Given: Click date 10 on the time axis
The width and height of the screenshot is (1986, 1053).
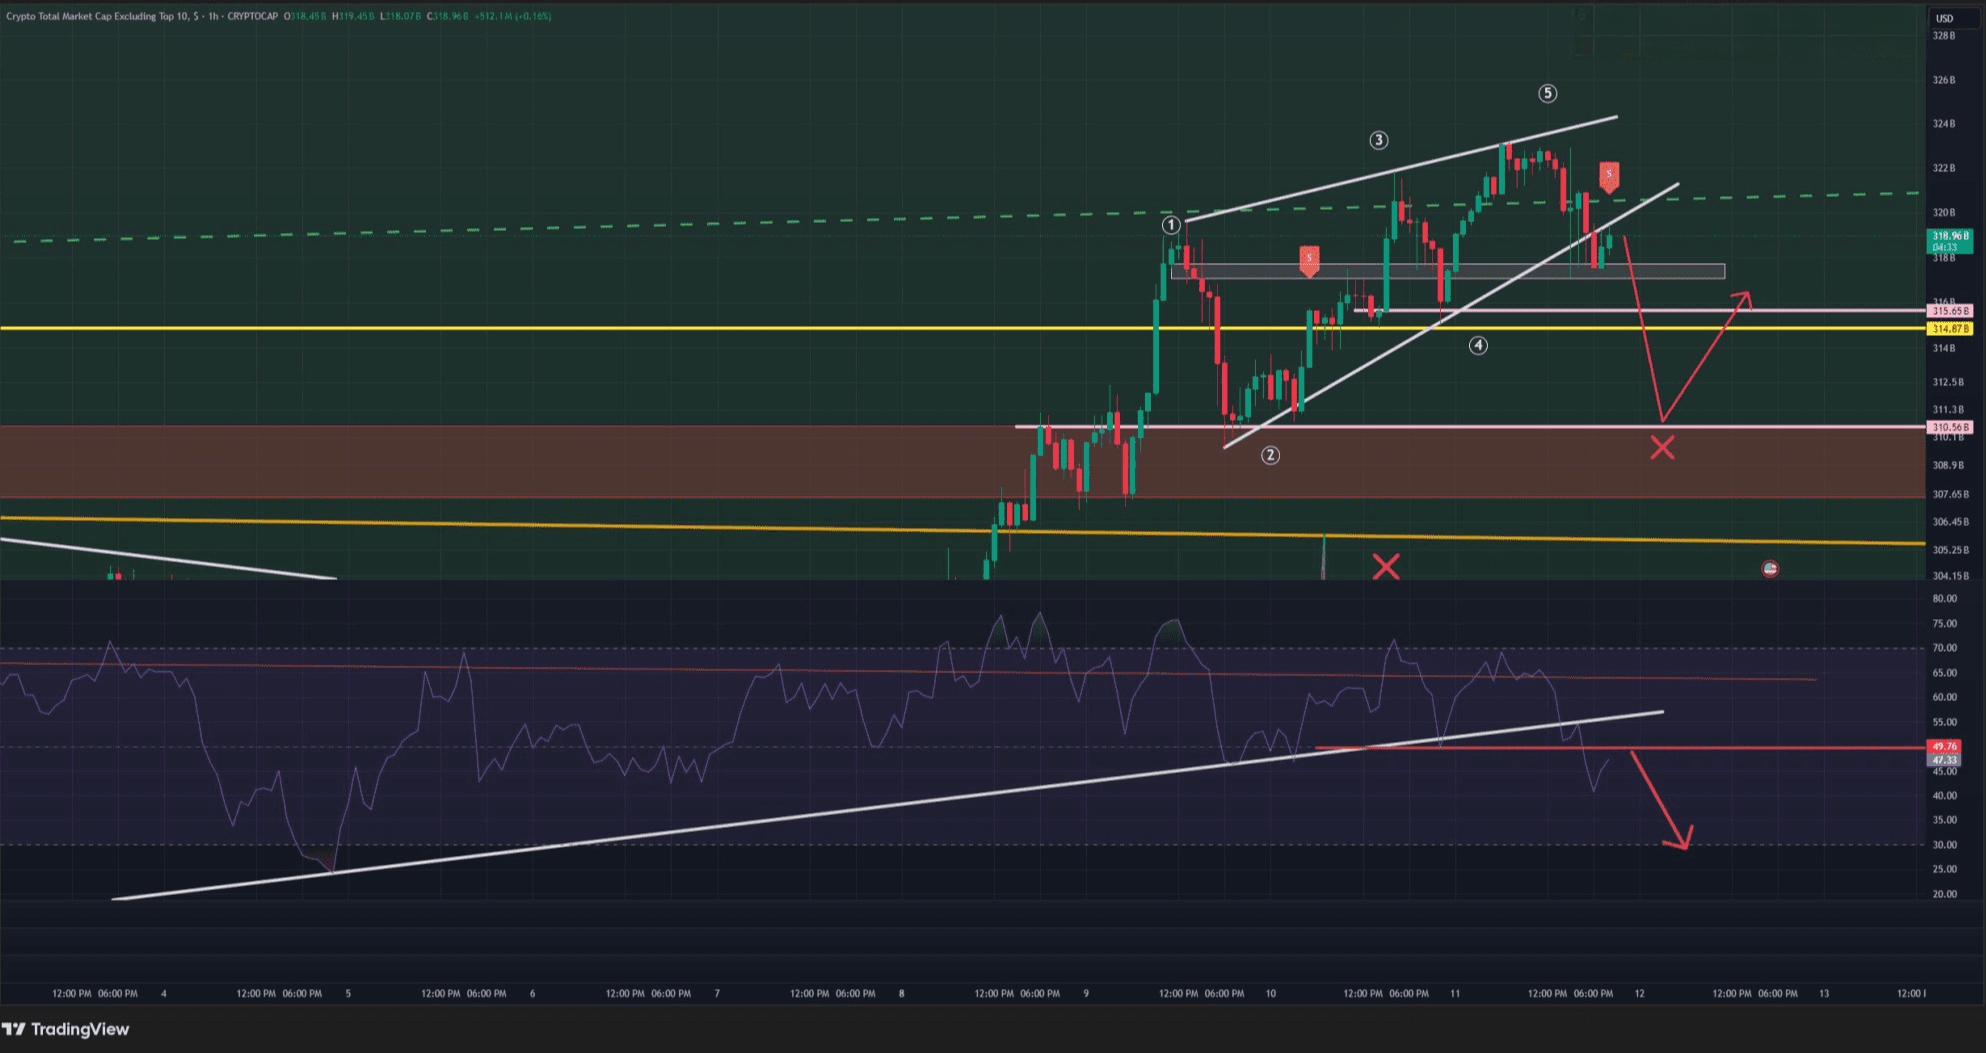Looking at the screenshot, I should (1270, 994).
